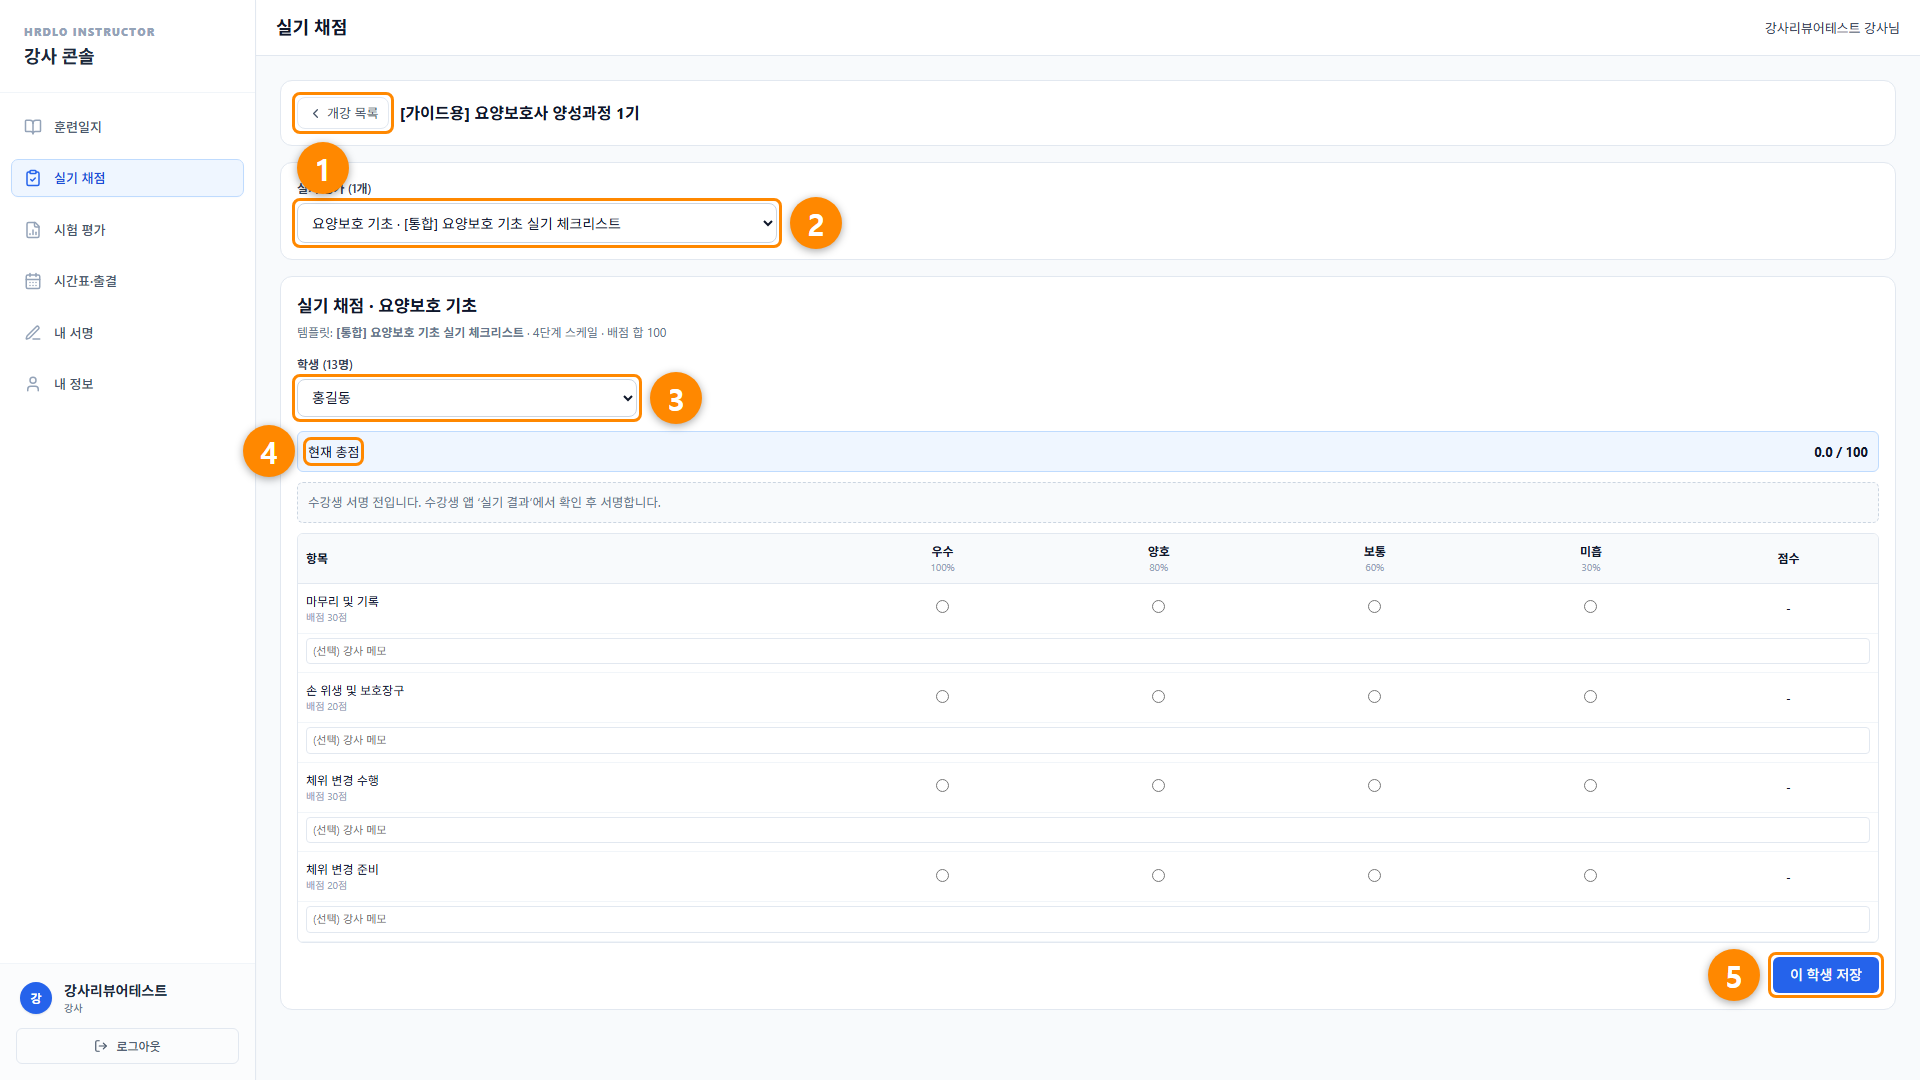This screenshot has width=1920, height=1080.
Task: Click the 훈련일지 book icon in sidebar
Action: coord(33,127)
